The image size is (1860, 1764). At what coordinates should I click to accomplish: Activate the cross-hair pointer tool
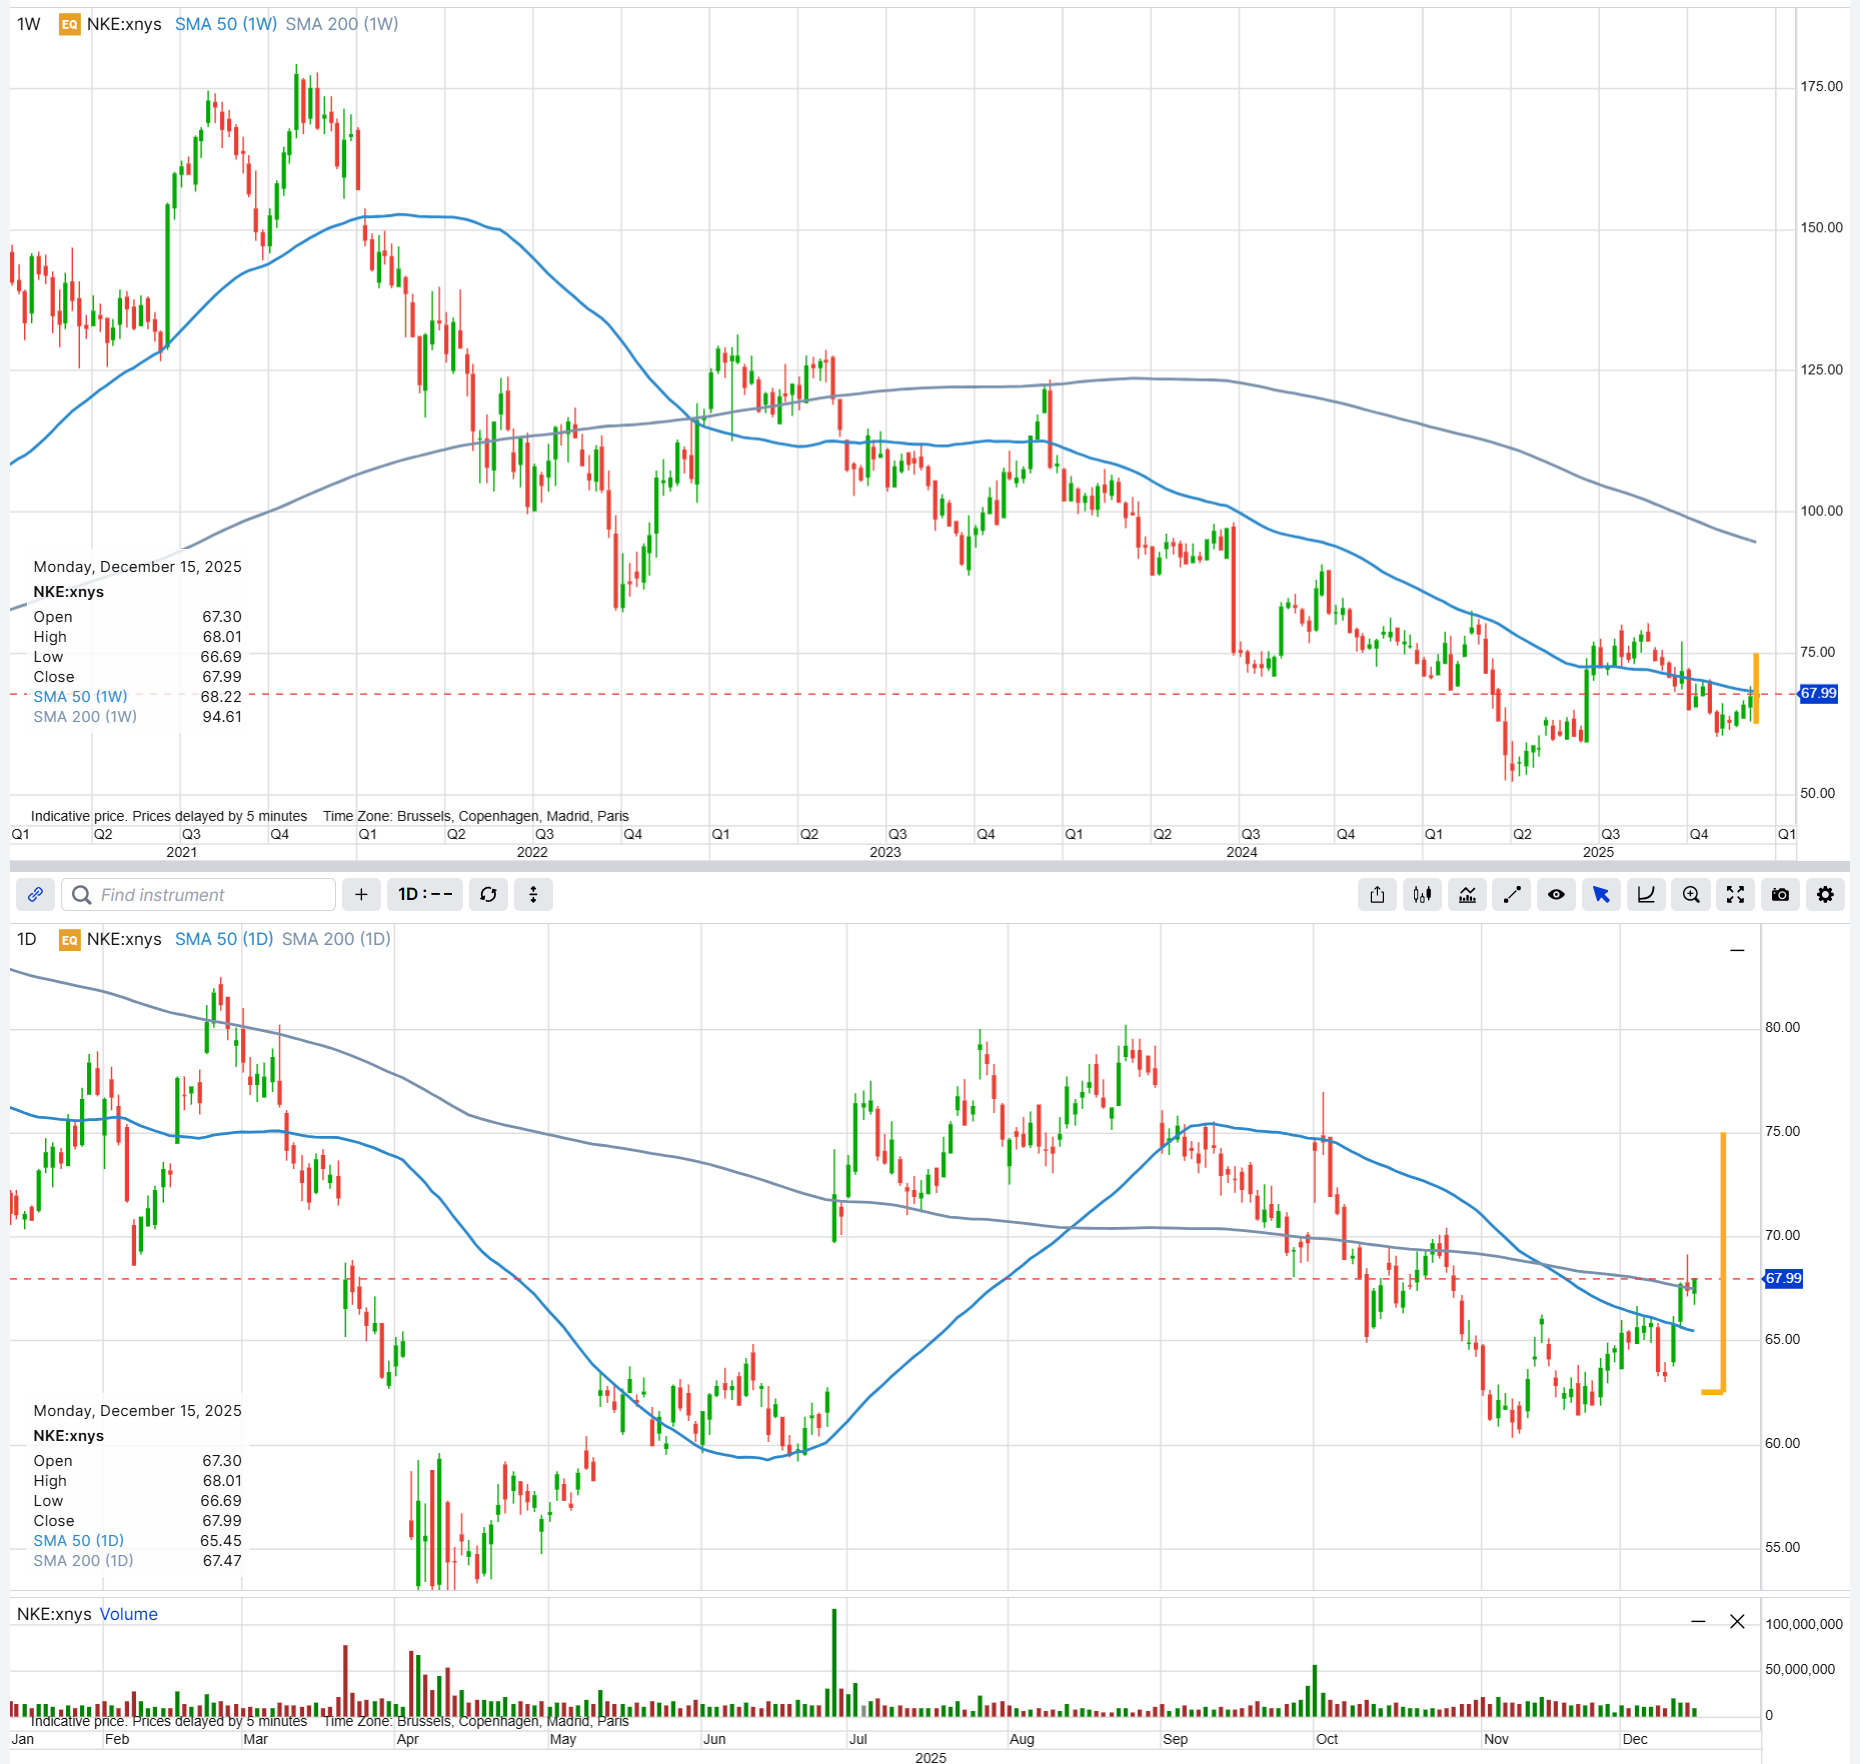1602,895
